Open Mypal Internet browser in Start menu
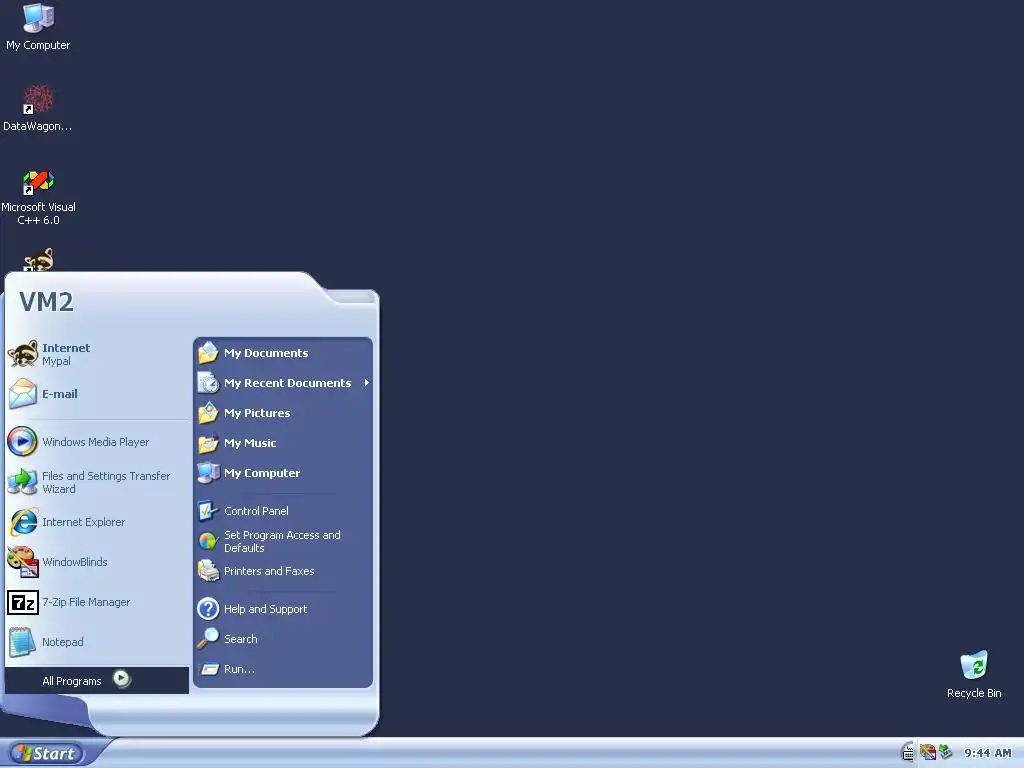The width and height of the screenshot is (1024, 768). [97, 354]
